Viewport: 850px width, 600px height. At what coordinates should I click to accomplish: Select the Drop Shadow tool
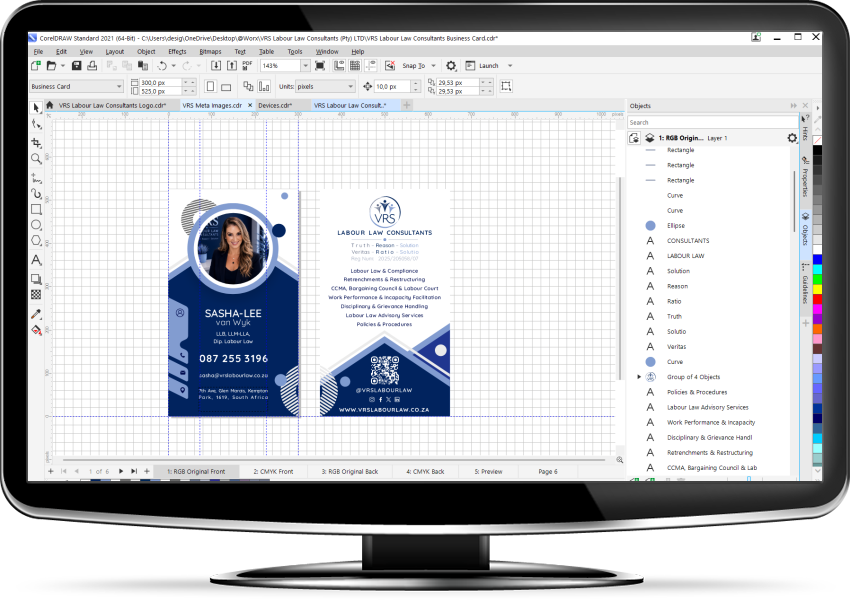pyautogui.click(x=36, y=279)
